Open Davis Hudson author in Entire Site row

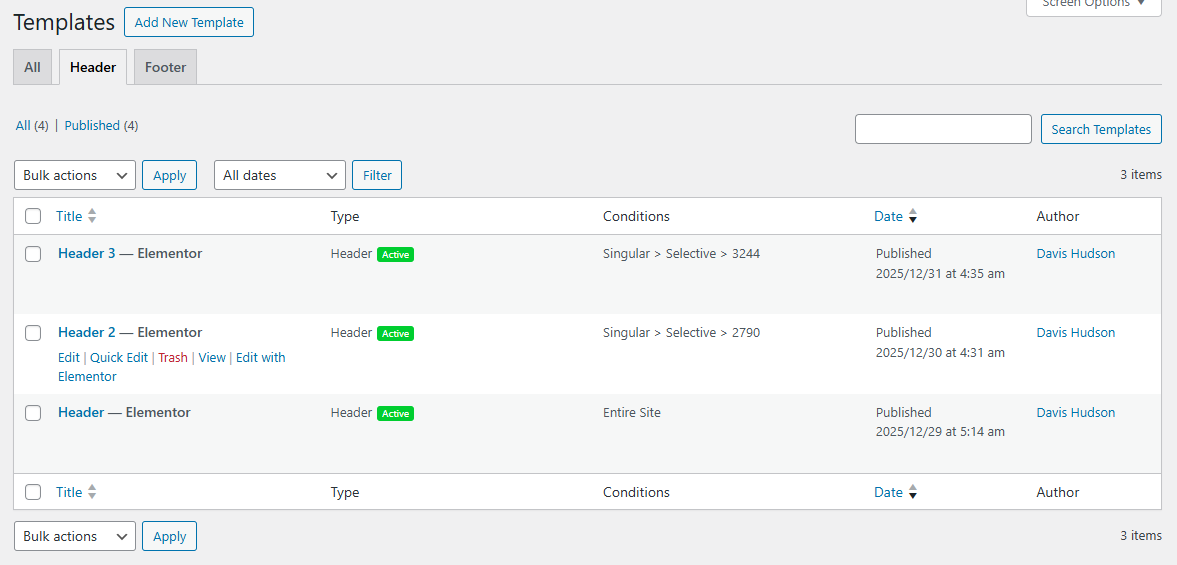pos(1076,412)
